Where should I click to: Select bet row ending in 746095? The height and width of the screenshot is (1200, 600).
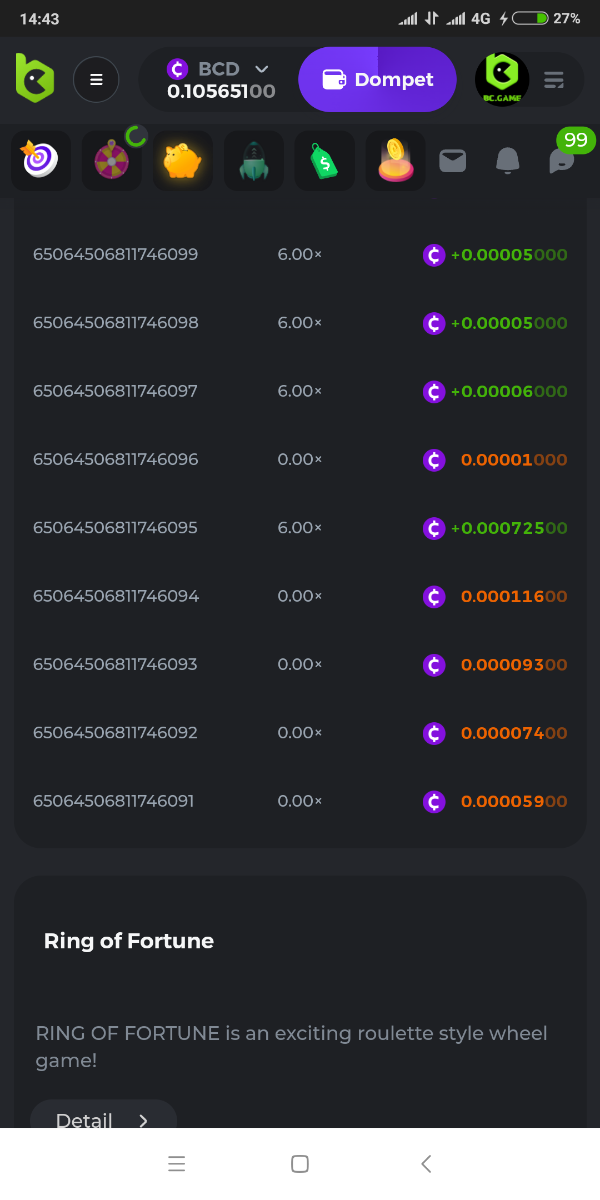(x=116, y=528)
